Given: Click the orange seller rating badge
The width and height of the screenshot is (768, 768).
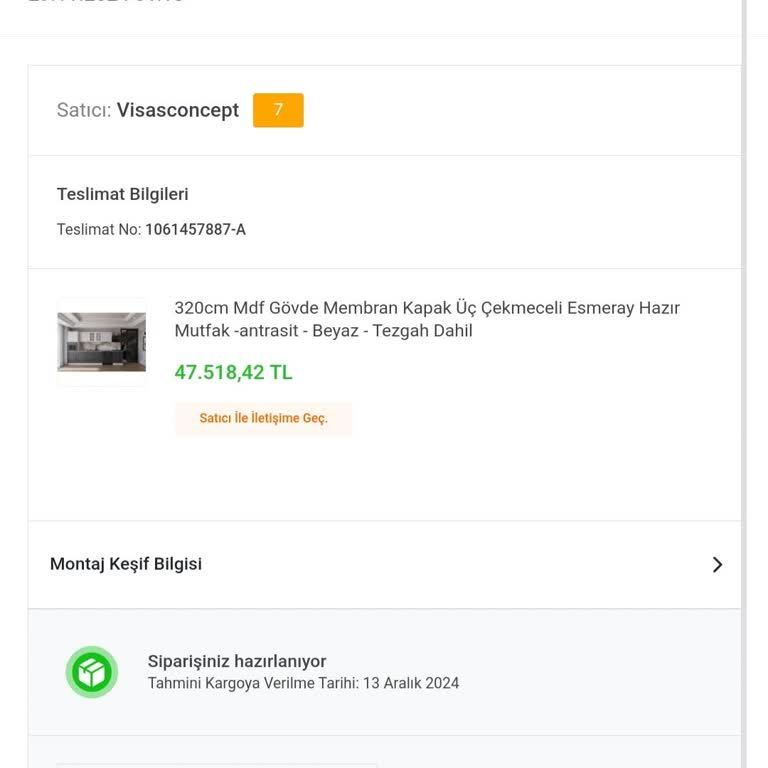Looking at the screenshot, I should coord(278,110).
